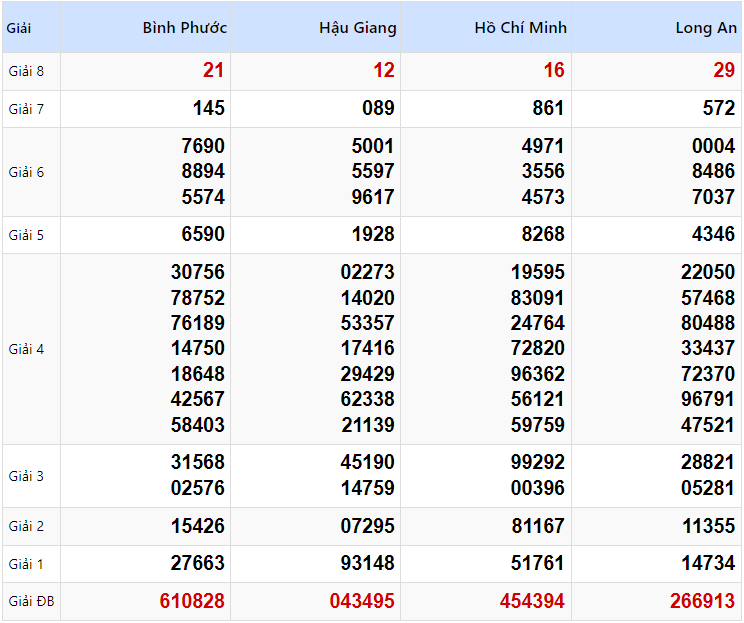Click the Bình Phước column header
This screenshot has height=623, width=744.
coord(184,28)
